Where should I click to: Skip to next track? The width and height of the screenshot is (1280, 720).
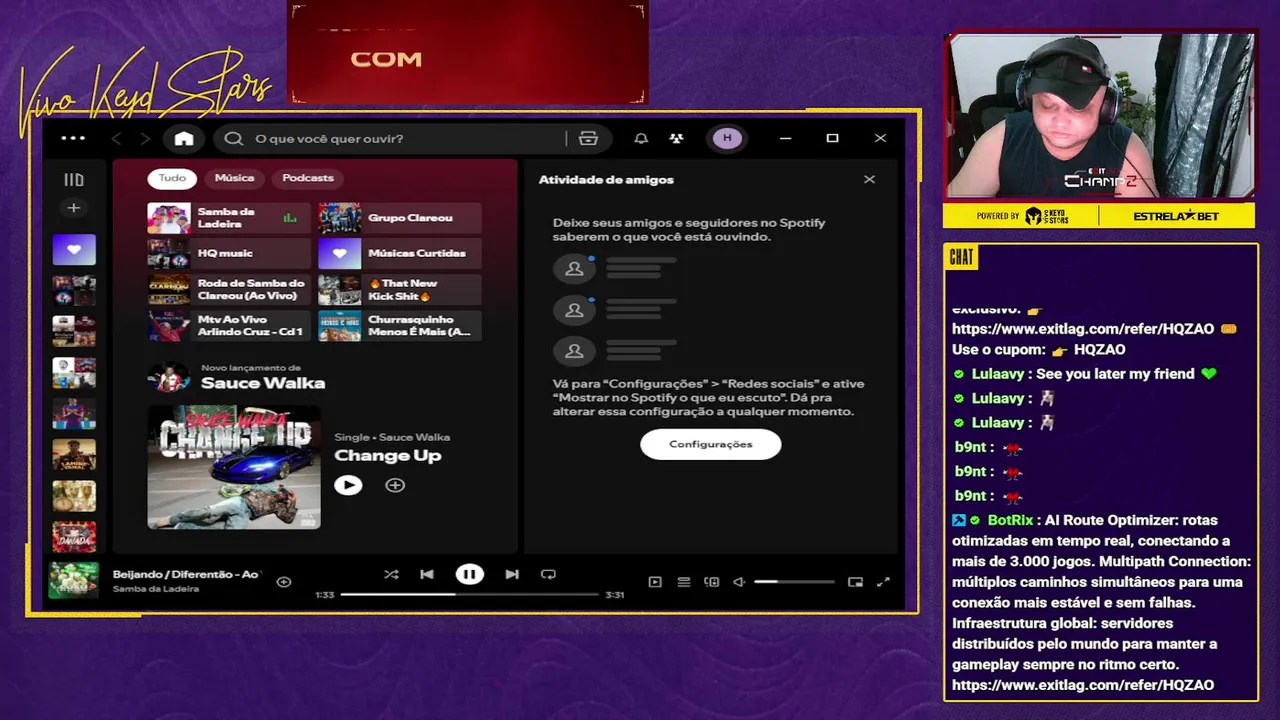tap(512, 574)
